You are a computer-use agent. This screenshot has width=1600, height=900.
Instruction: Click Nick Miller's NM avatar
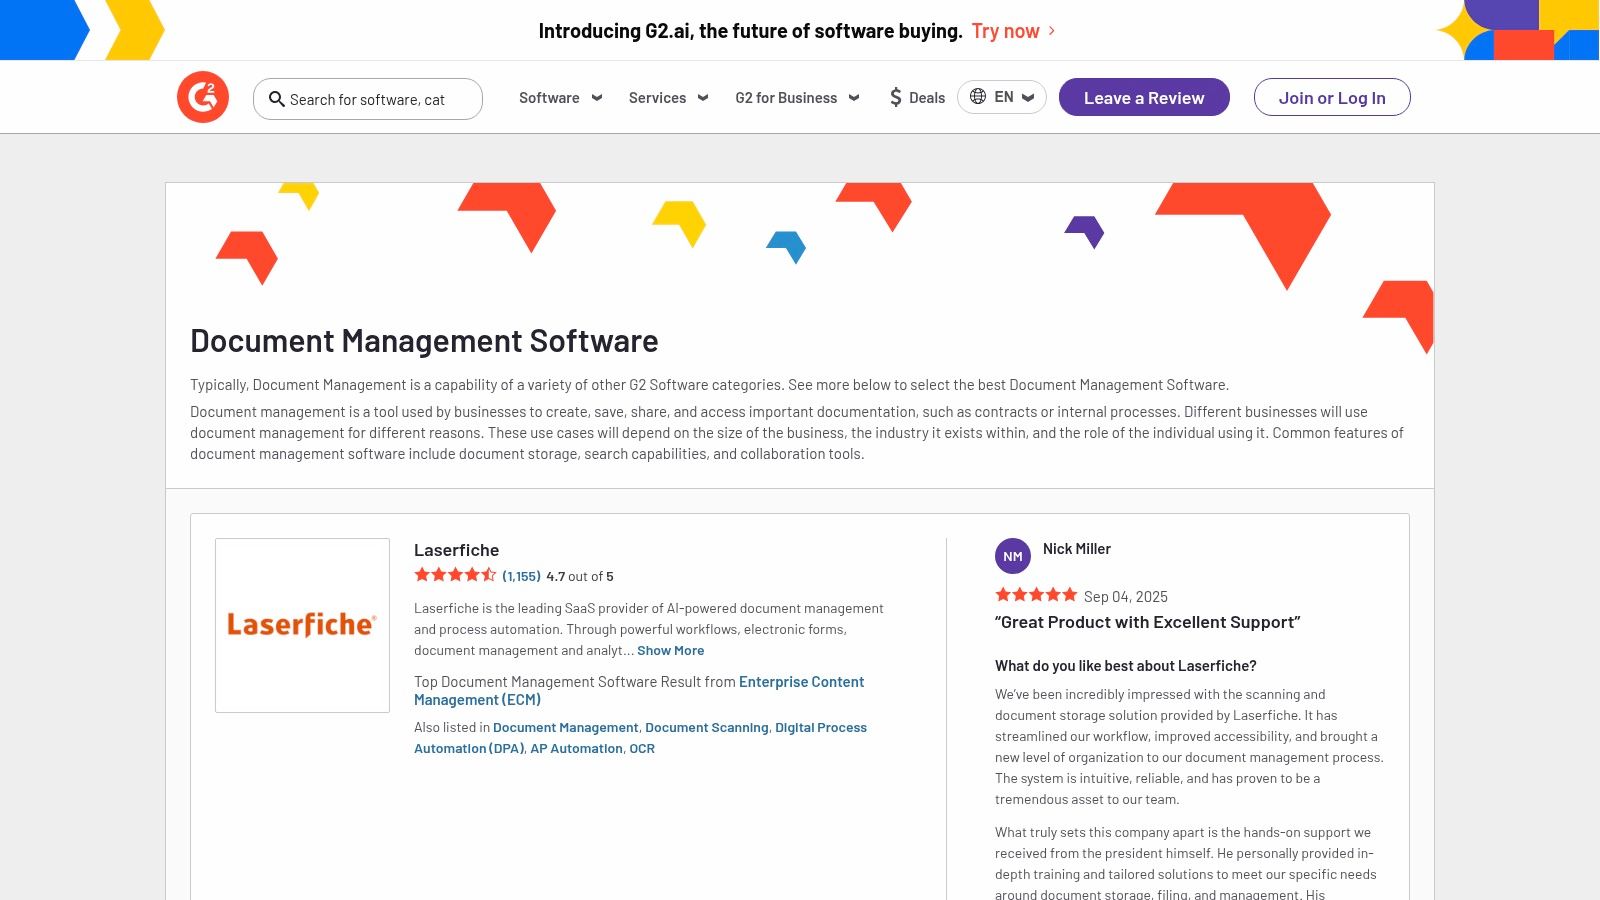pyautogui.click(x=1013, y=555)
